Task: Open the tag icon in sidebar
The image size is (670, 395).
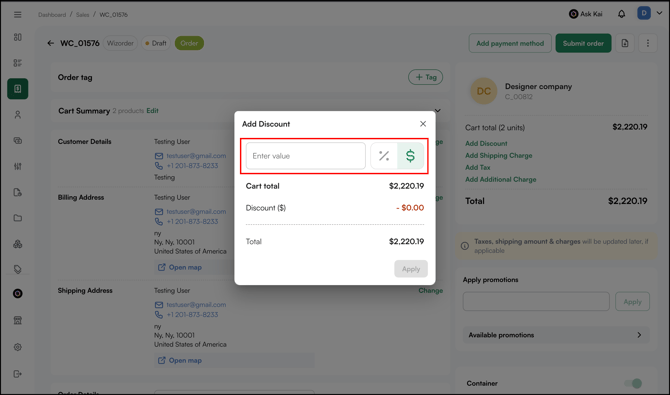Action: (x=18, y=269)
